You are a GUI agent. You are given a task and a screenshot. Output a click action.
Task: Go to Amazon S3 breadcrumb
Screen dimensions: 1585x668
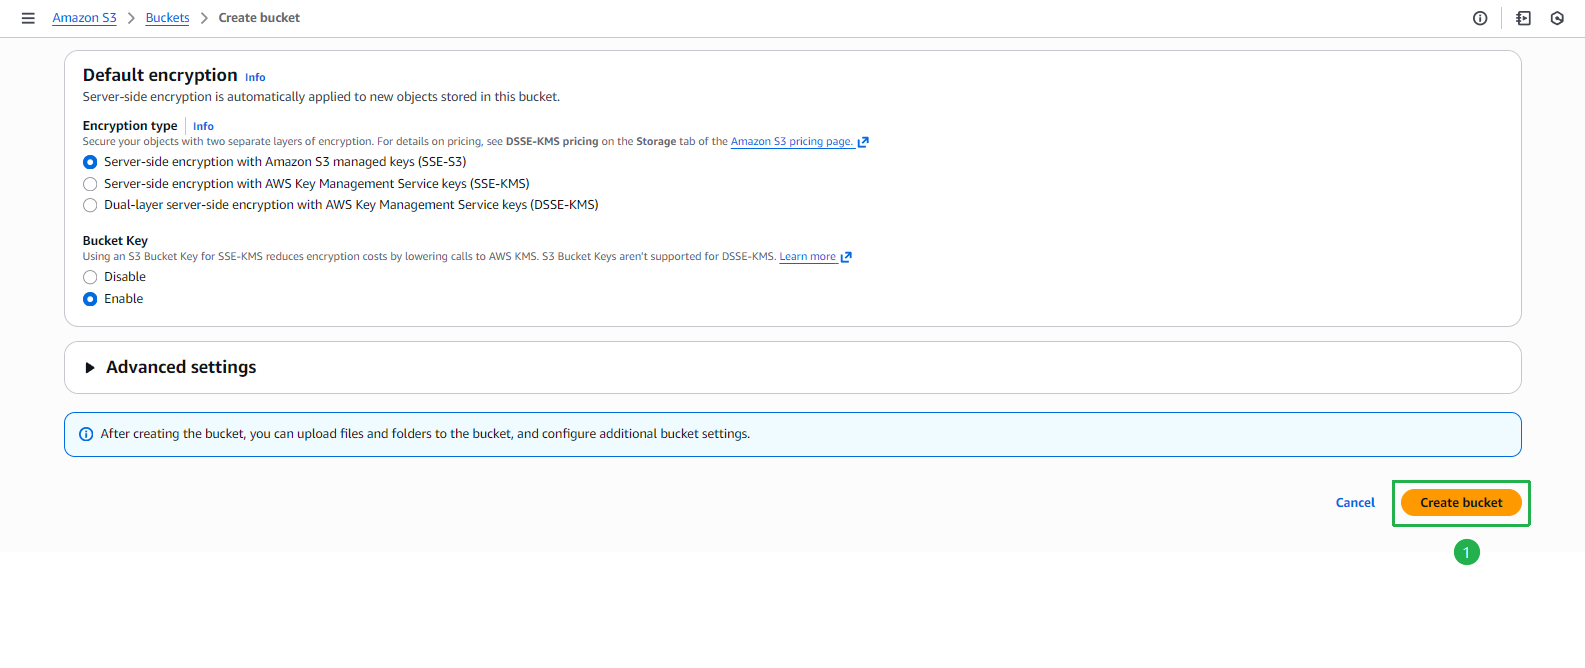pos(84,18)
